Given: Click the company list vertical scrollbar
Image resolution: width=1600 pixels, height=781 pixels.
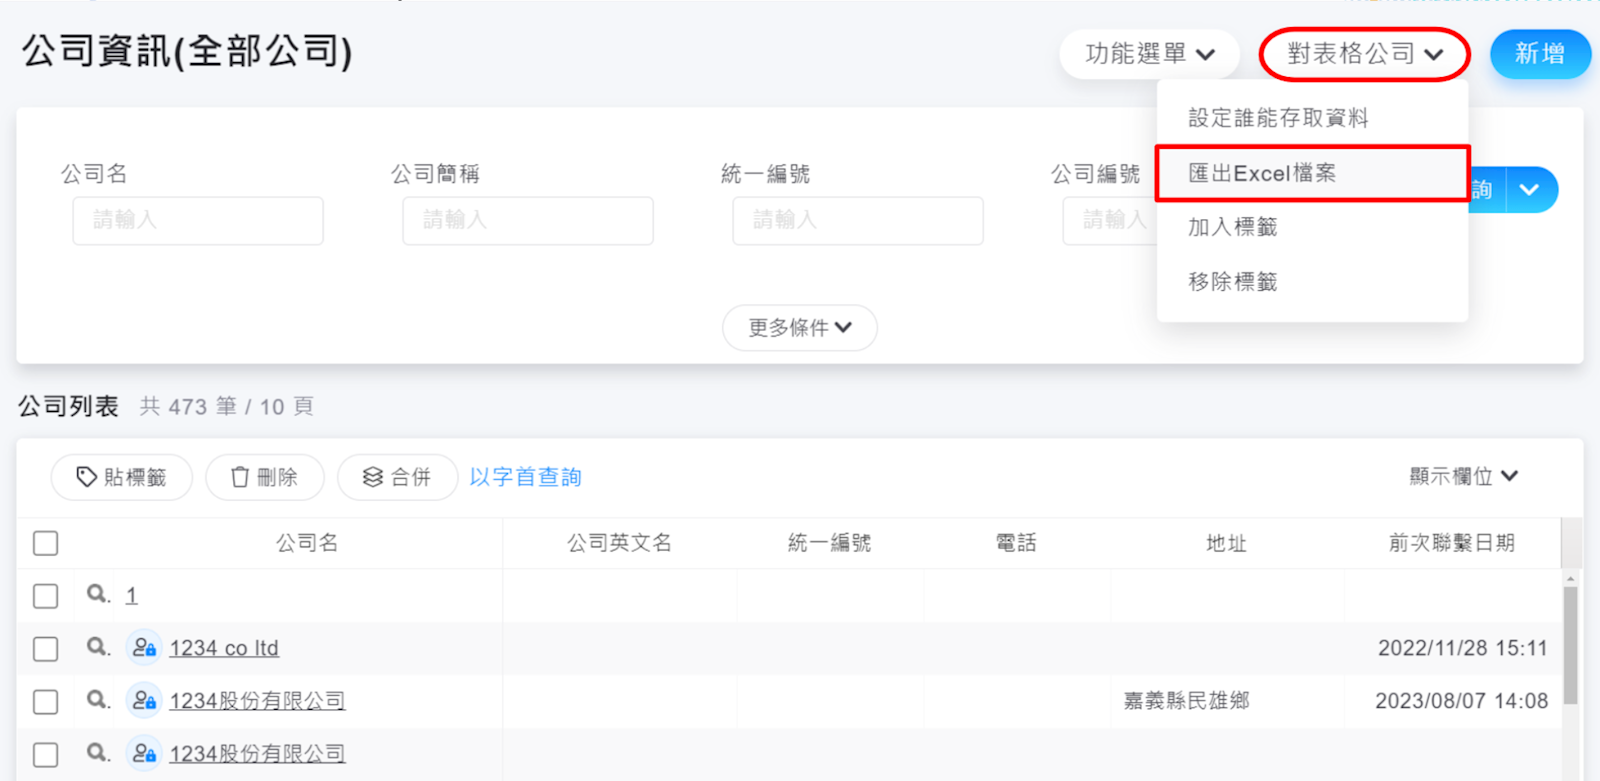Looking at the screenshot, I should pyautogui.click(x=1570, y=645).
